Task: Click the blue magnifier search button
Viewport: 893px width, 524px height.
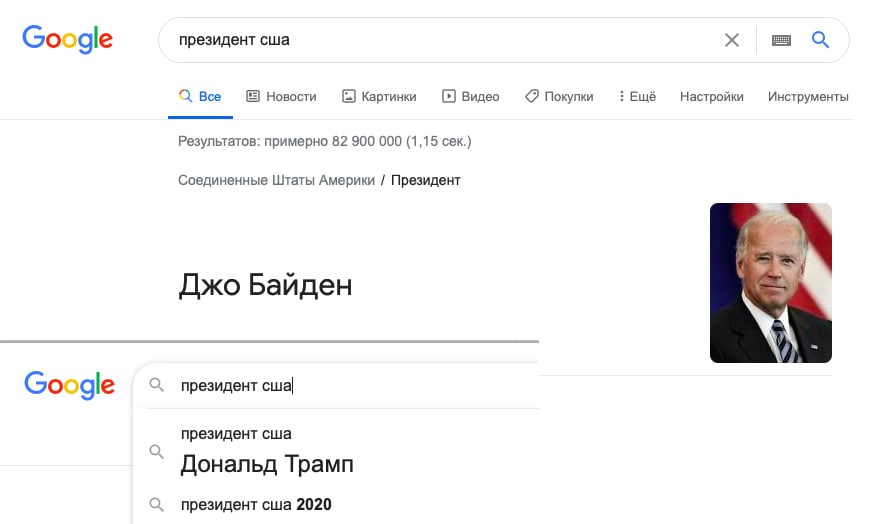Action: coord(820,39)
